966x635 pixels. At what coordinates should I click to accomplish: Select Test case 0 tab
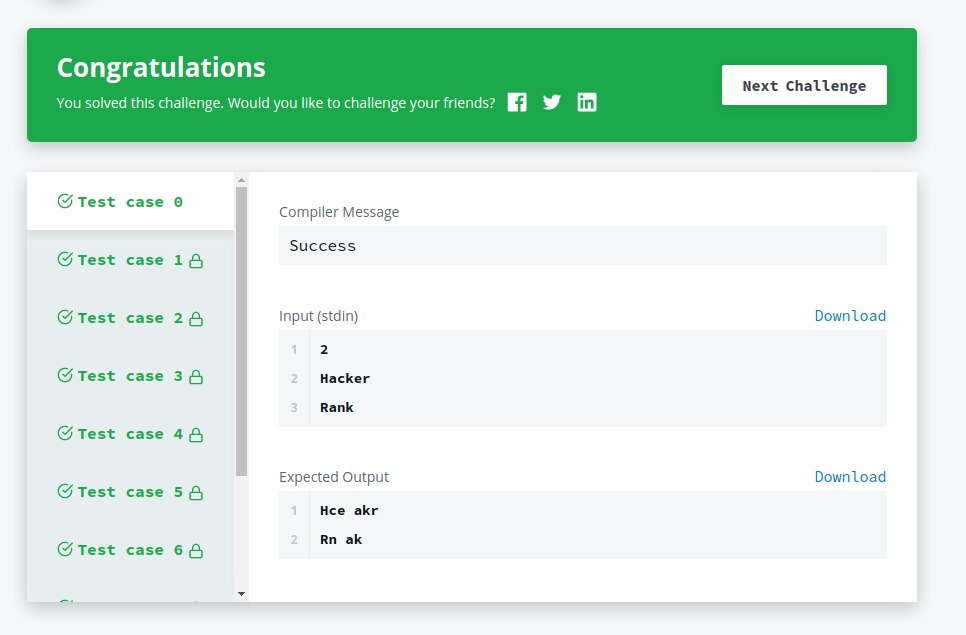click(131, 201)
